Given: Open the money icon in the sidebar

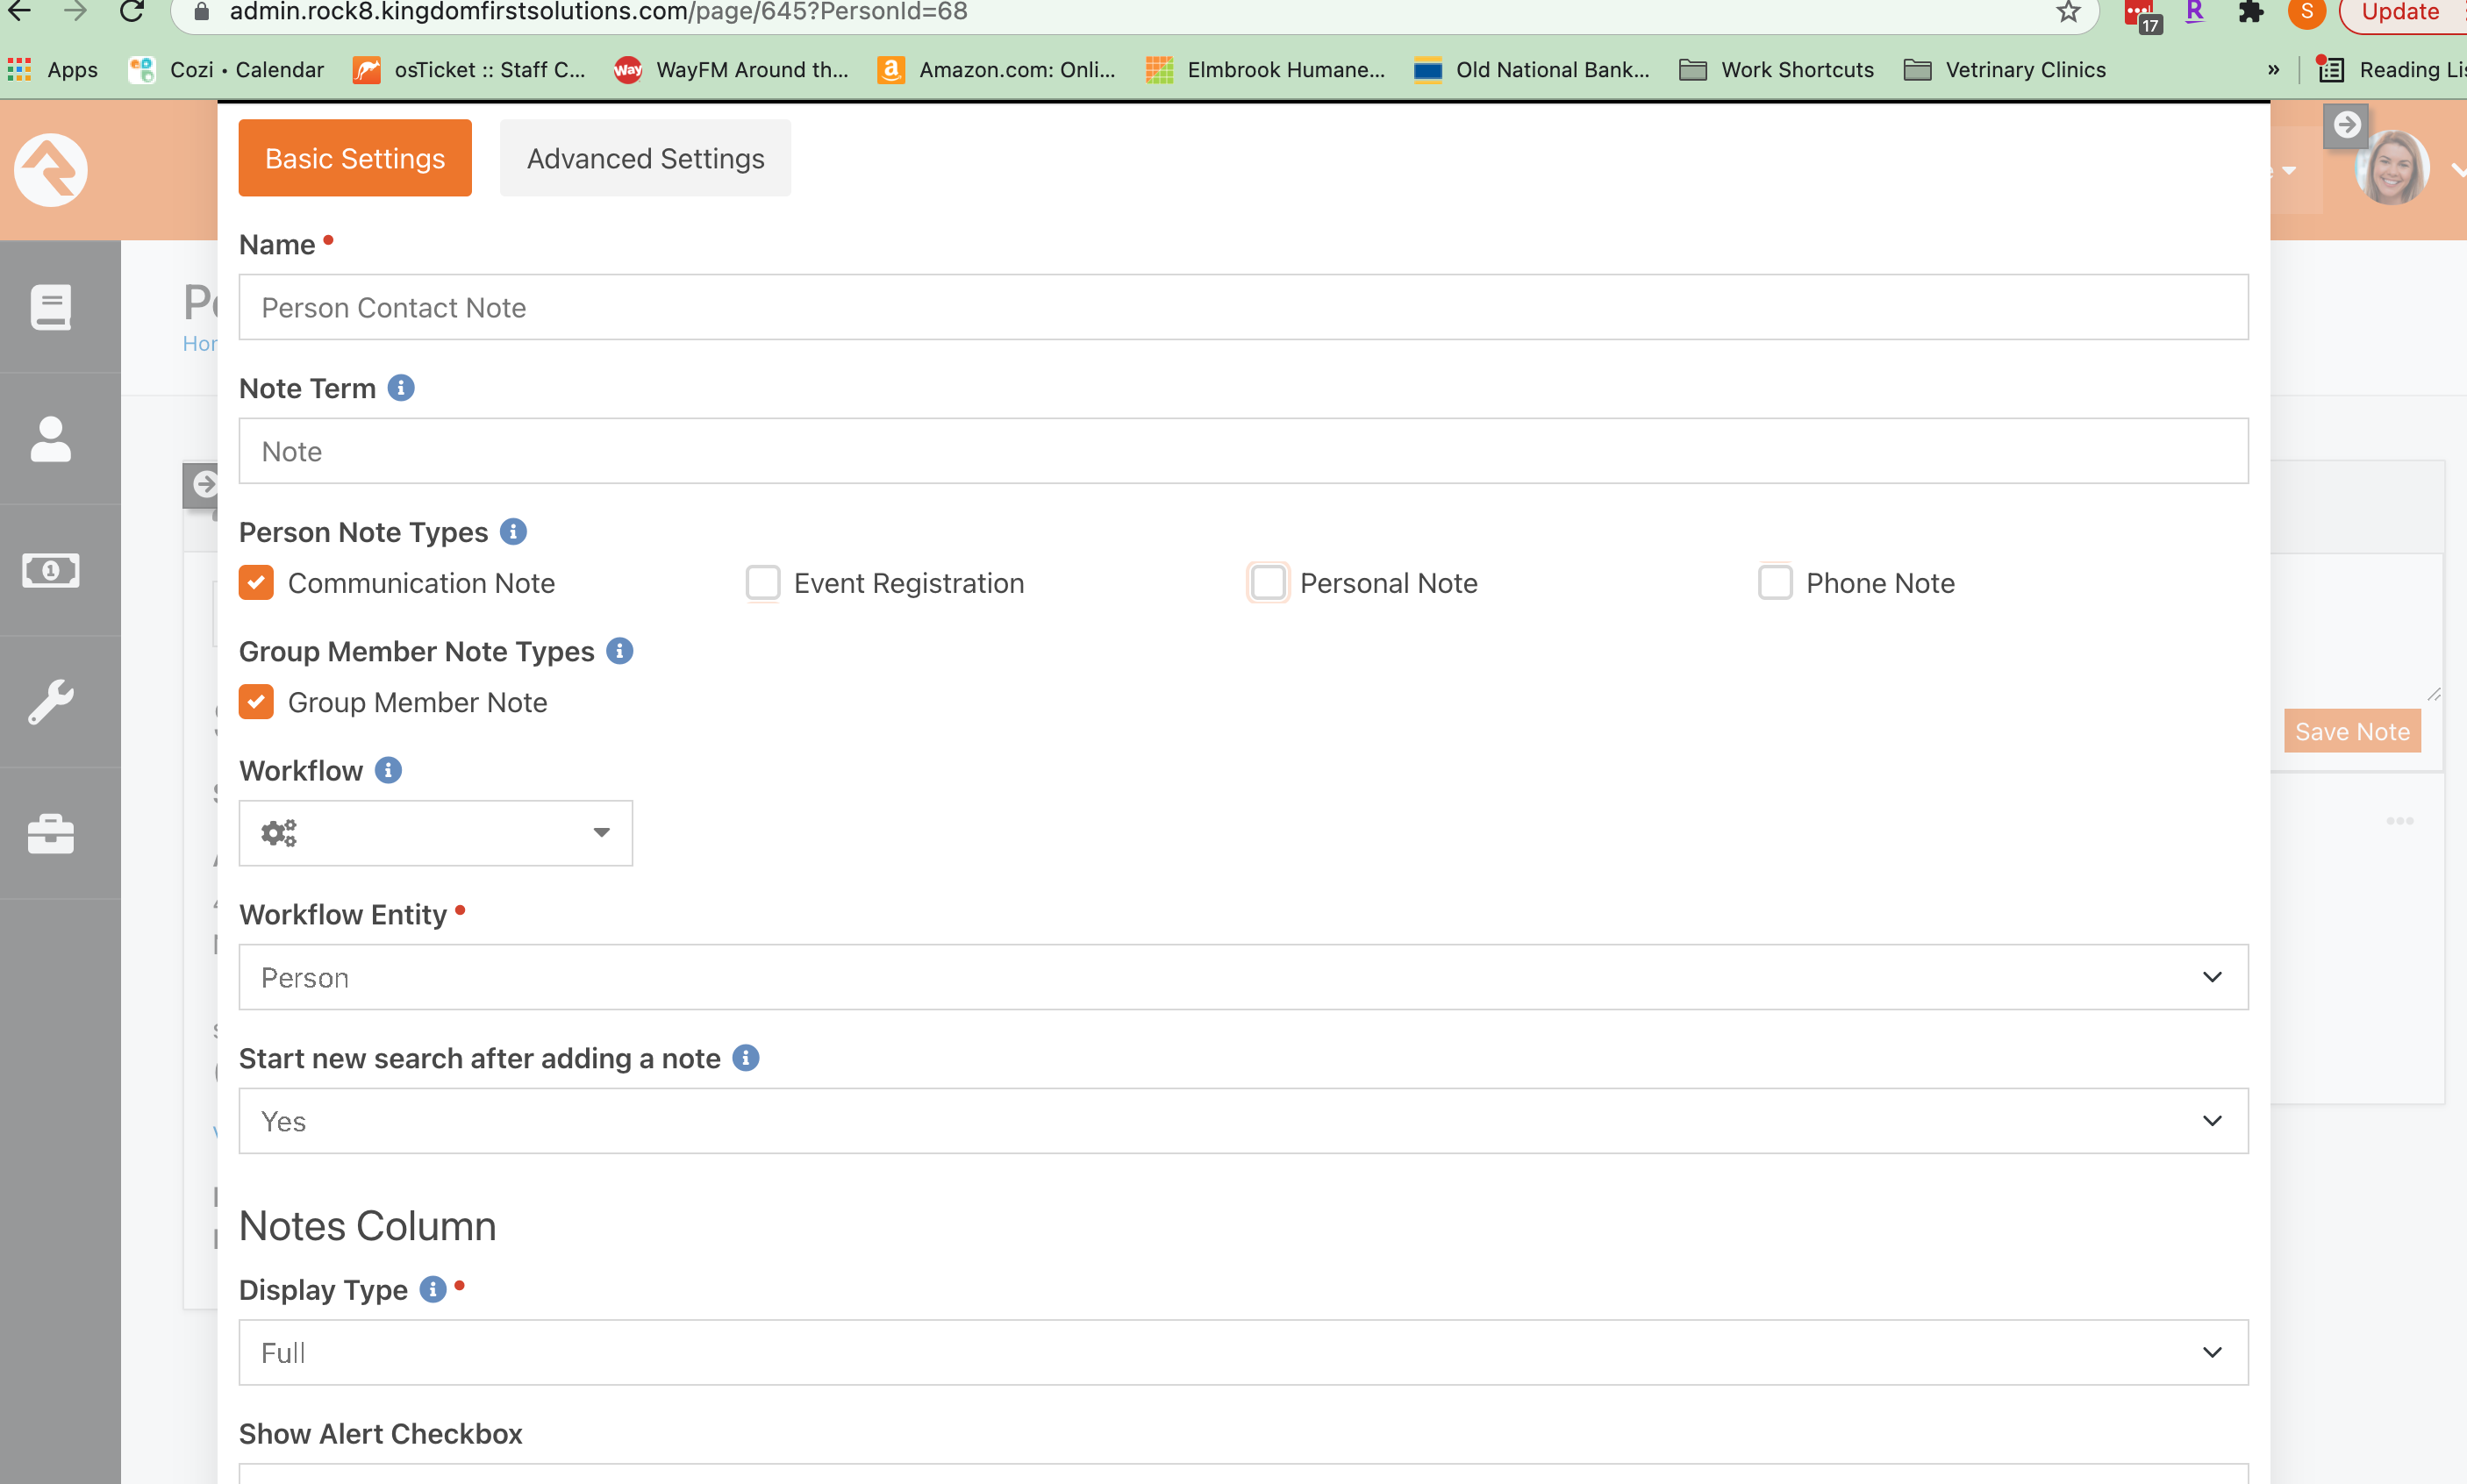Looking at the screenshot, I should (51, 570).
